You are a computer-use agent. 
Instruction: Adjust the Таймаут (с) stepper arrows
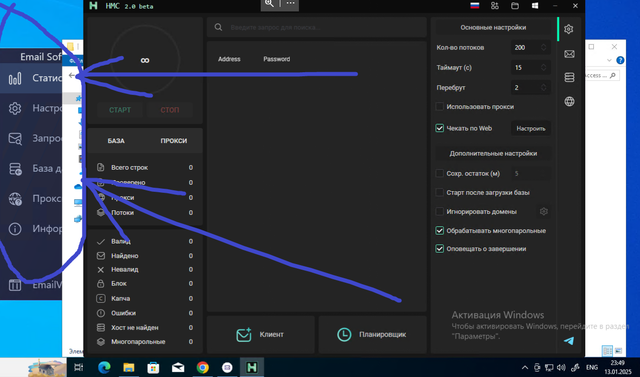click(543, 67)
